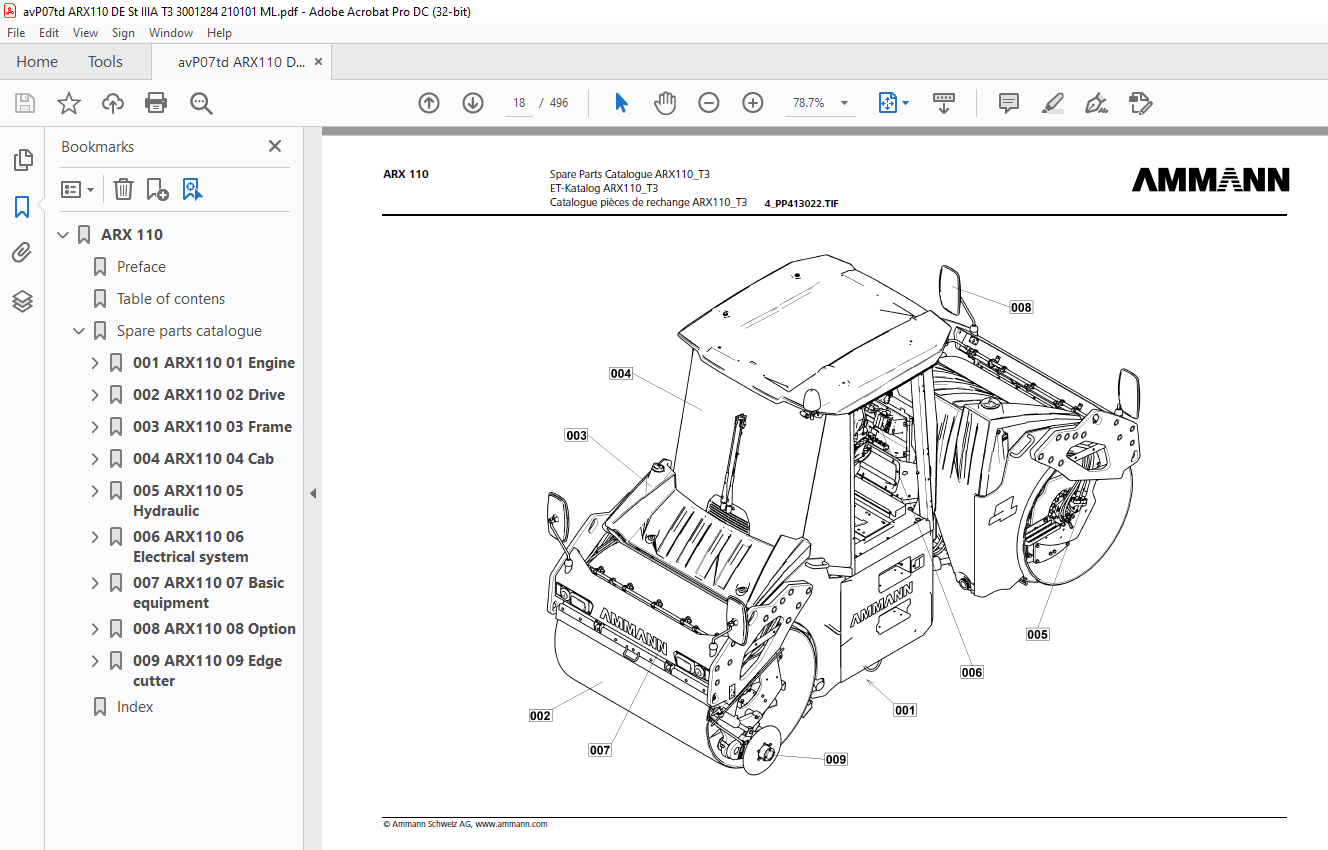Switch to the Home tab
Viewport: 1328px width, 850px height.
pos(37,62)
